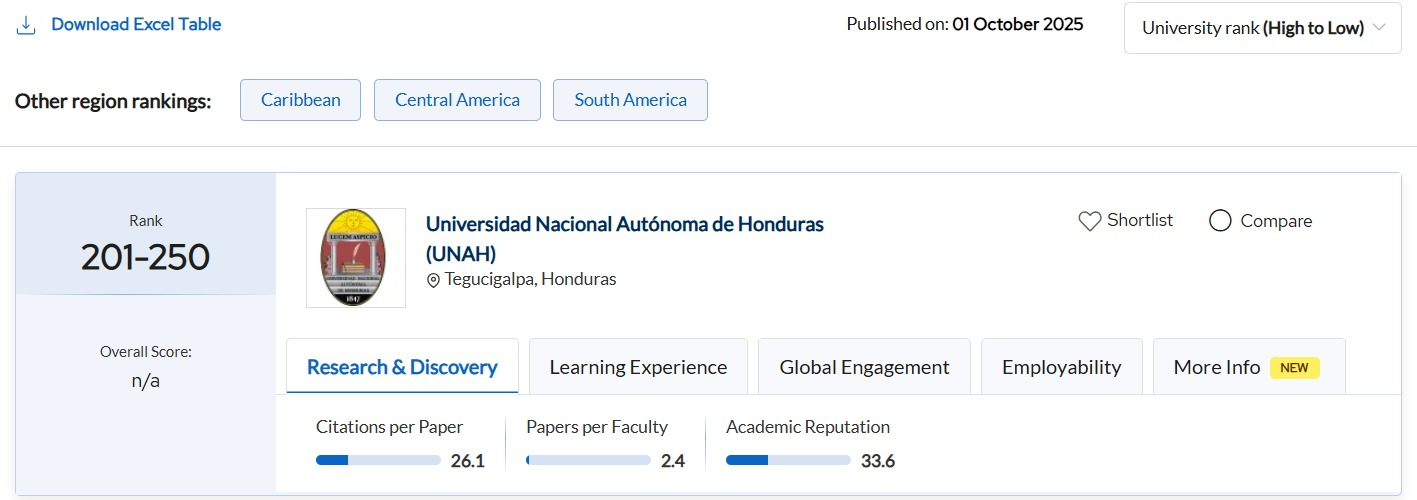Show the More Info tab

[1216, 367]
